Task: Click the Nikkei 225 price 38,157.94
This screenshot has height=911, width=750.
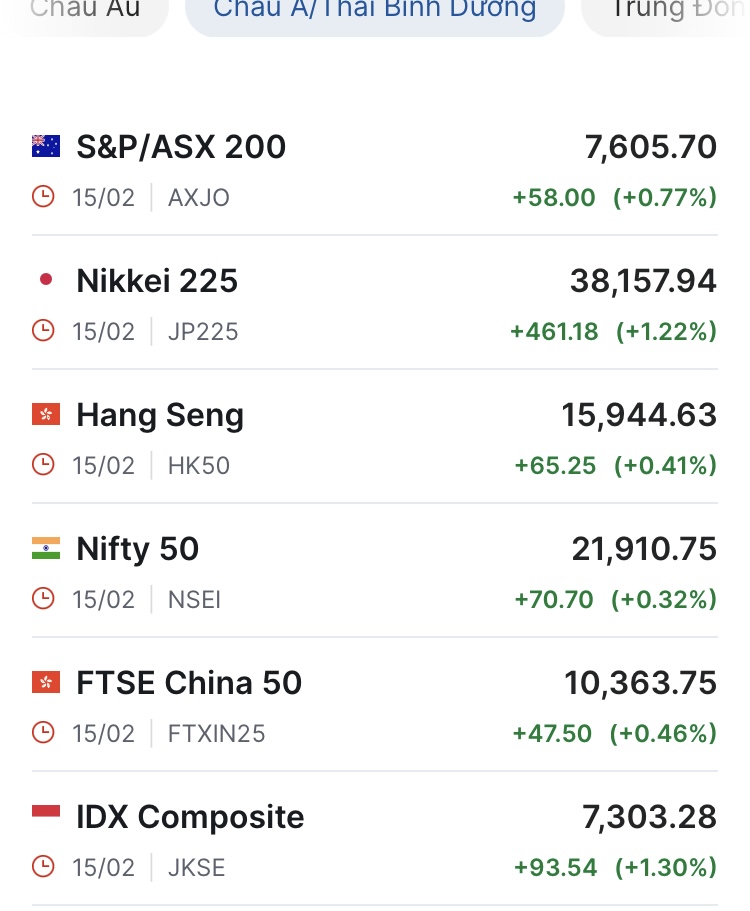Action: click(643, 281)
